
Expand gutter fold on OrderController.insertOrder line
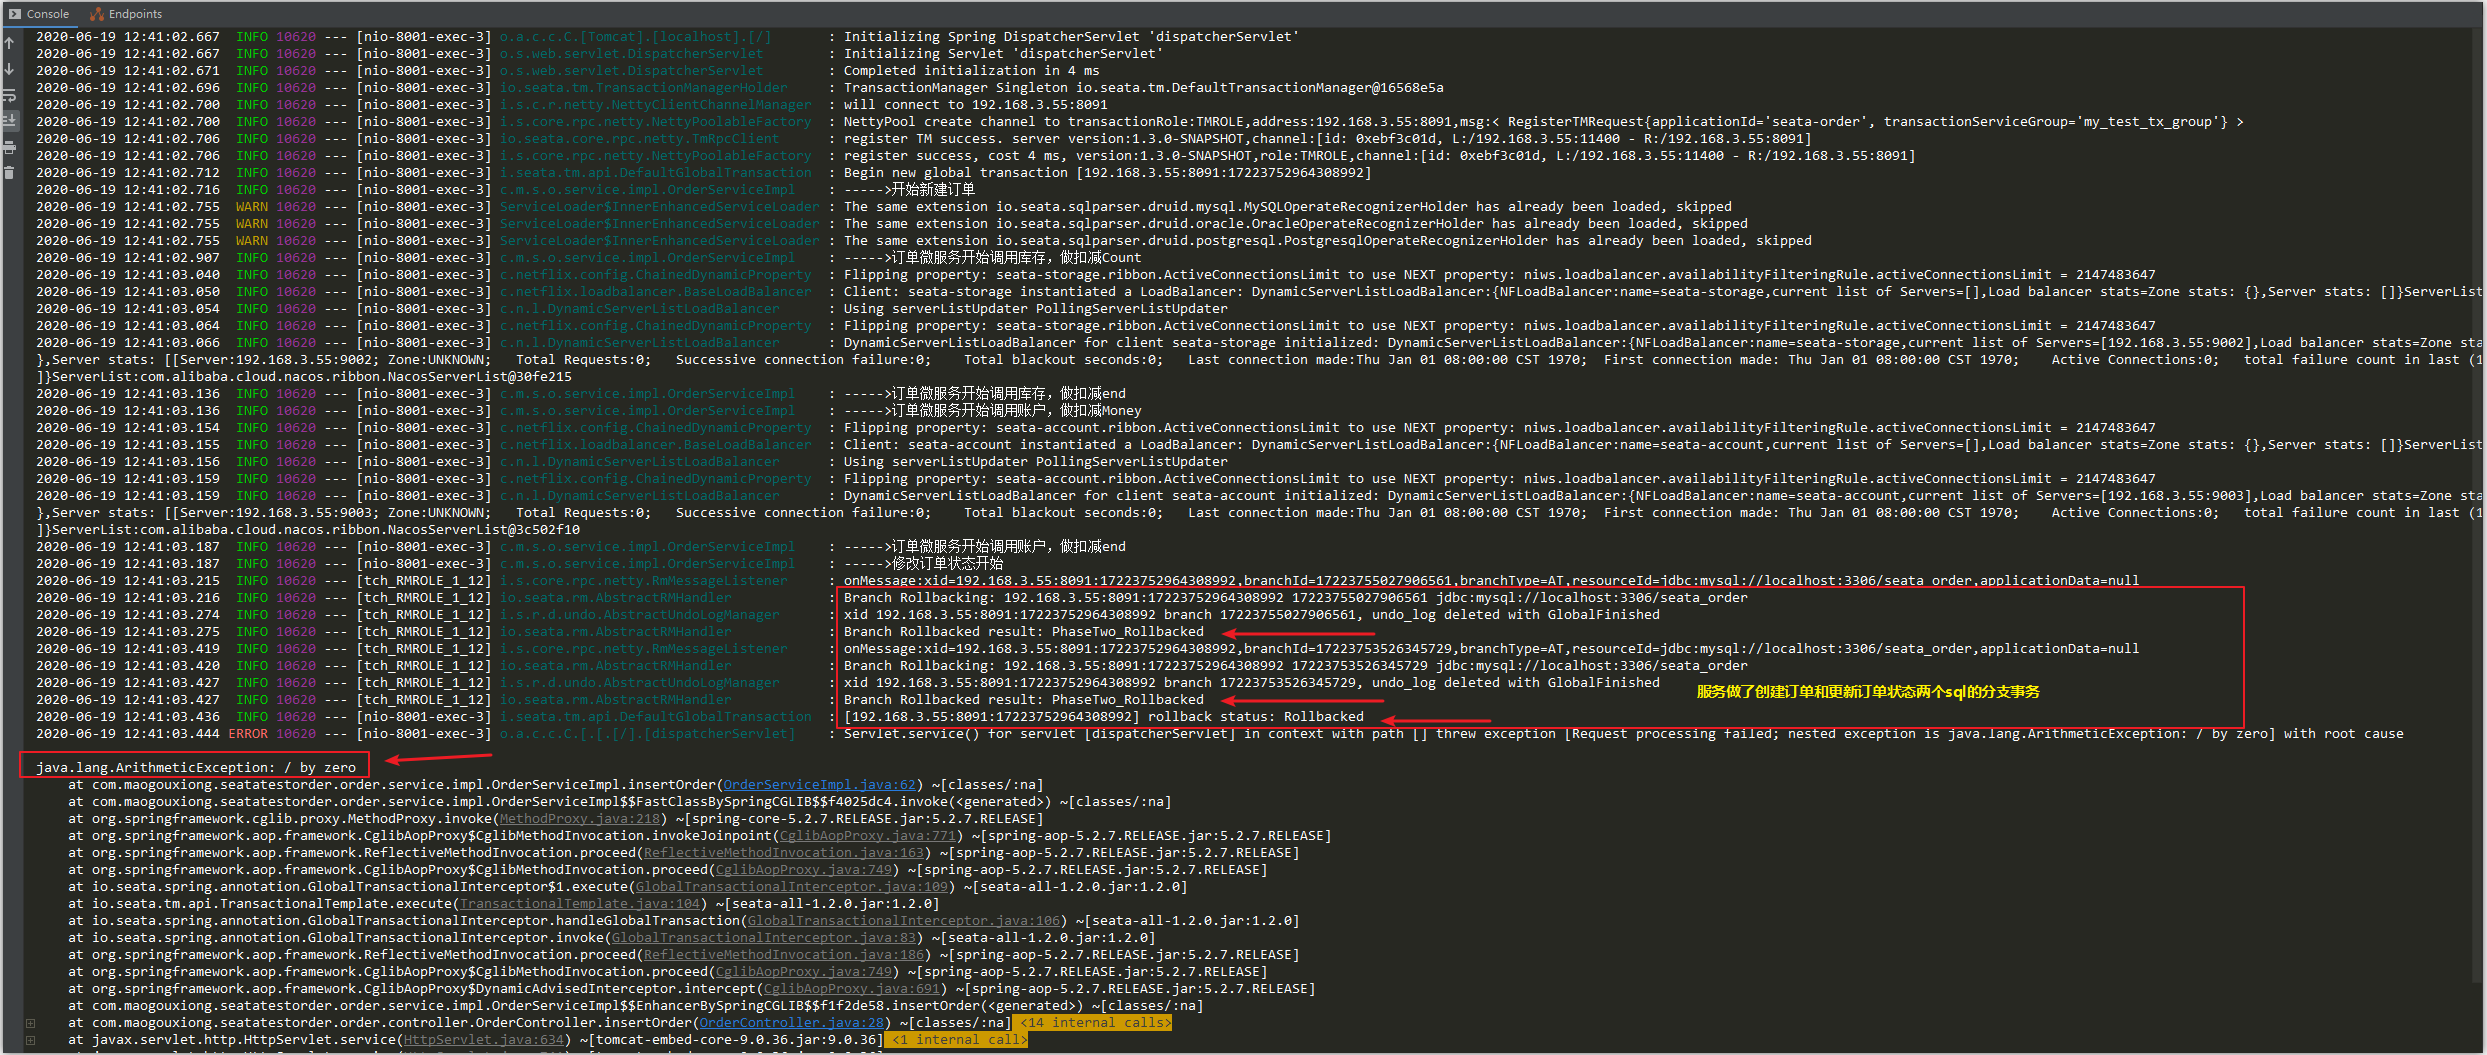tap(31, 1023)
